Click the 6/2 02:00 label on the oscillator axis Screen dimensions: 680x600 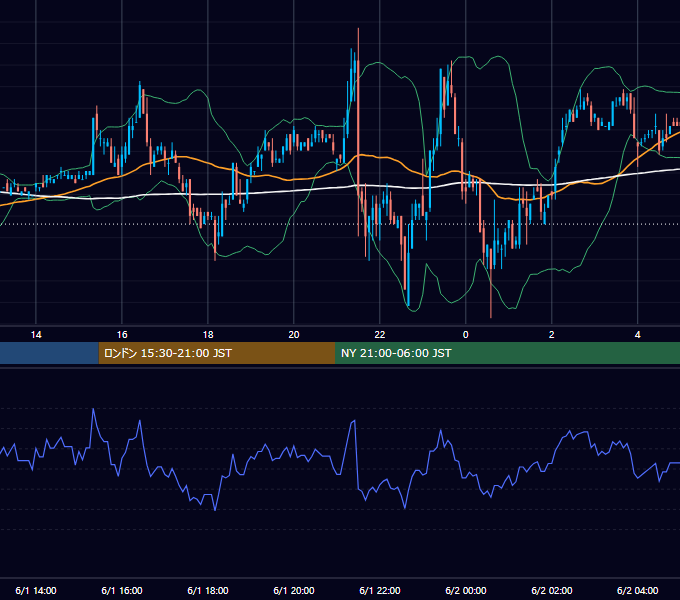551,590
